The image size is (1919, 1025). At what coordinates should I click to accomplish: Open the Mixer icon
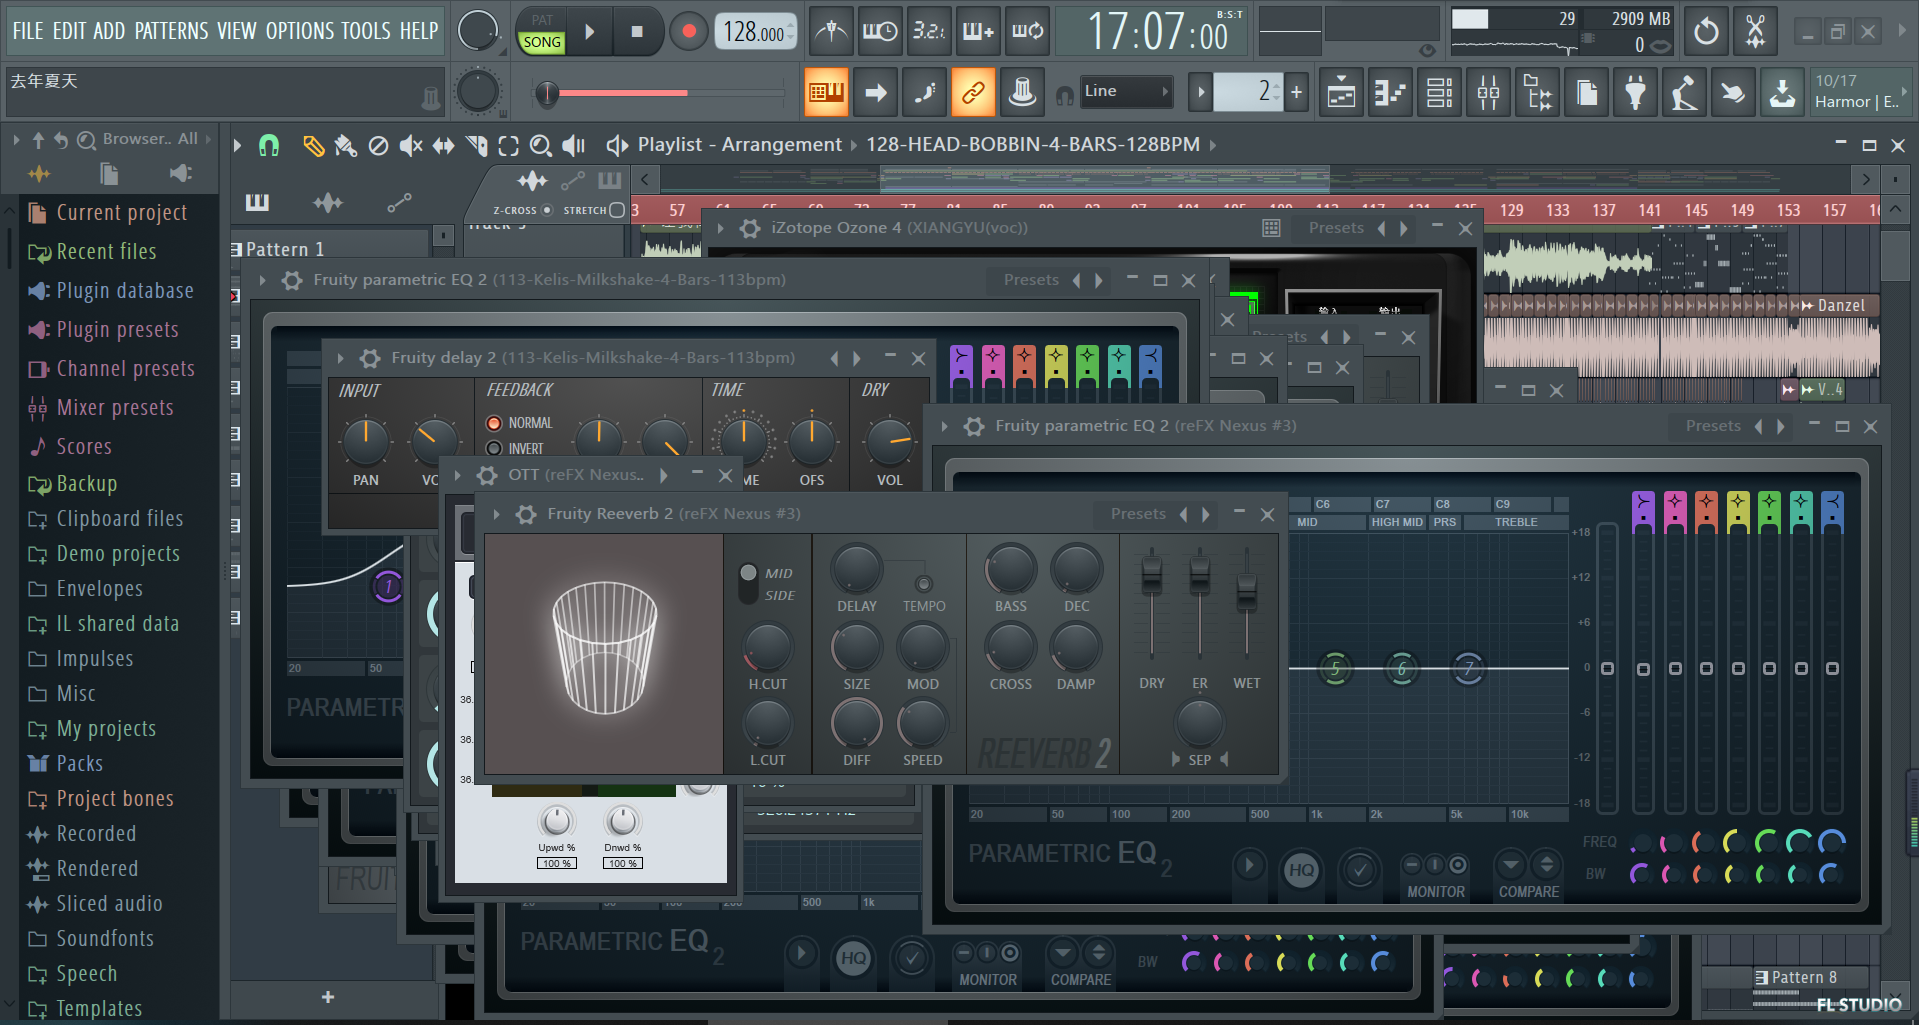(x=1488, y=94)
